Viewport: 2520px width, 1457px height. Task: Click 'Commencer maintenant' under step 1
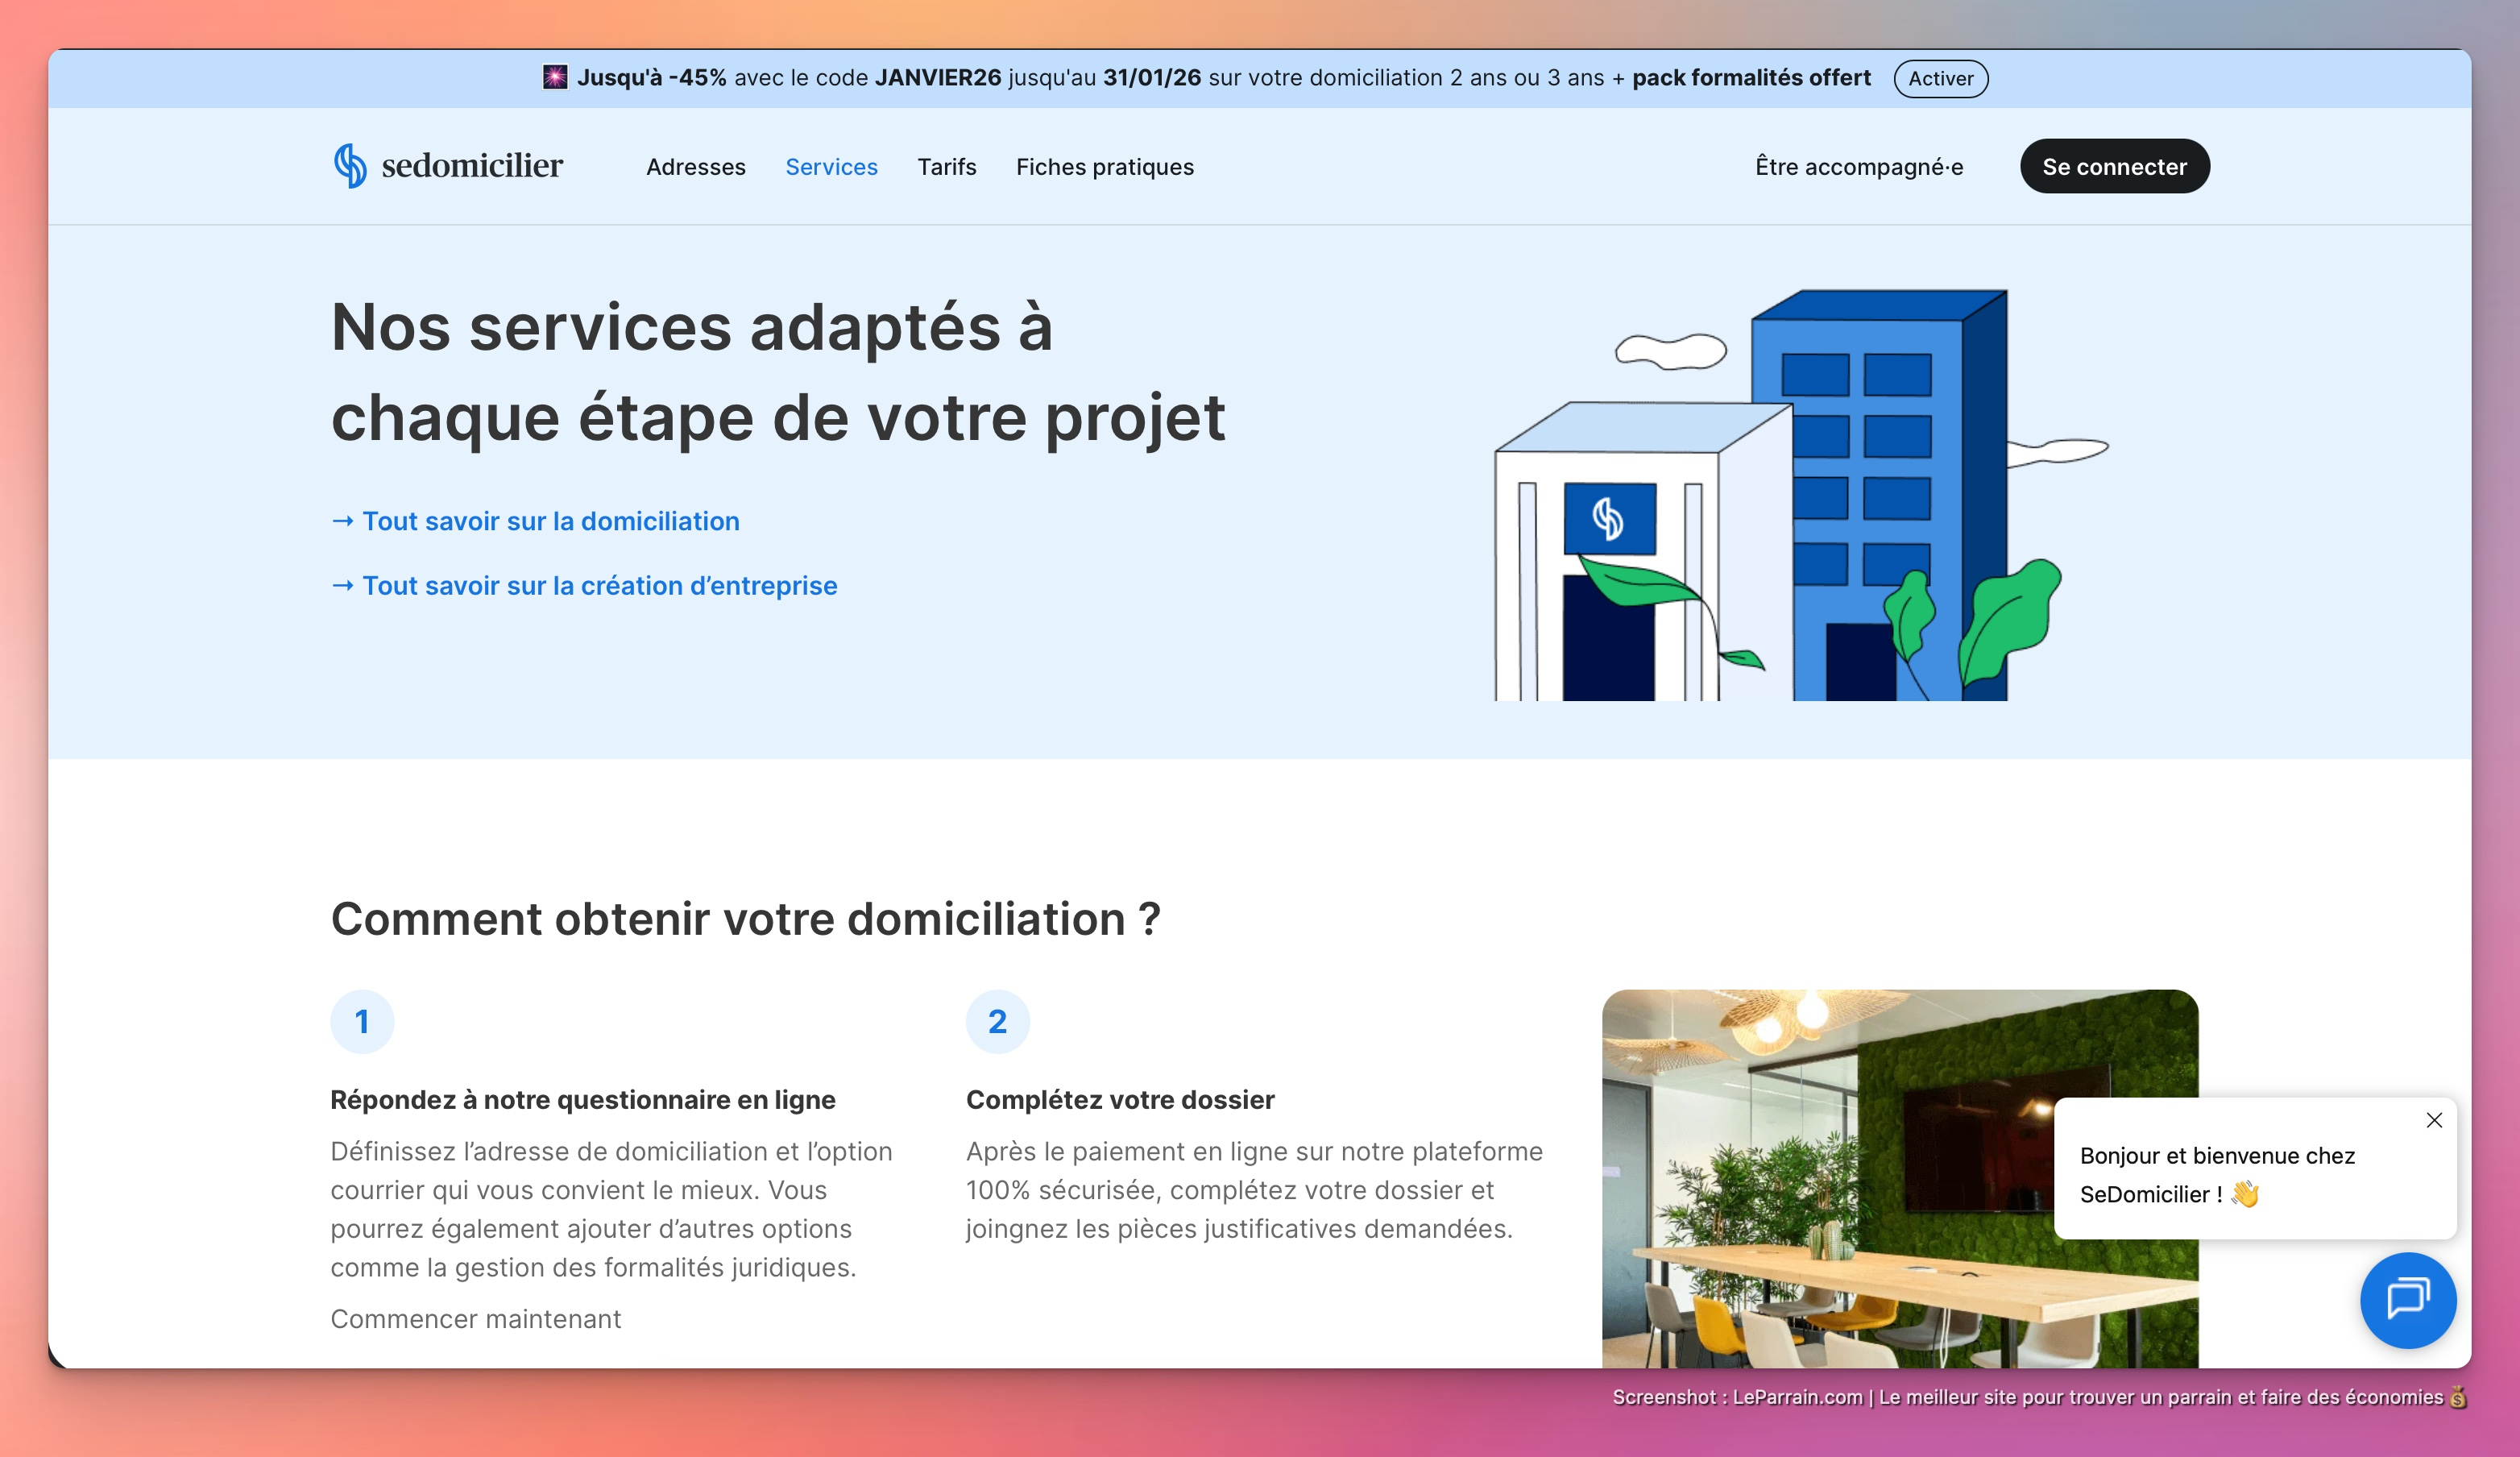[x=475, y=1318]
